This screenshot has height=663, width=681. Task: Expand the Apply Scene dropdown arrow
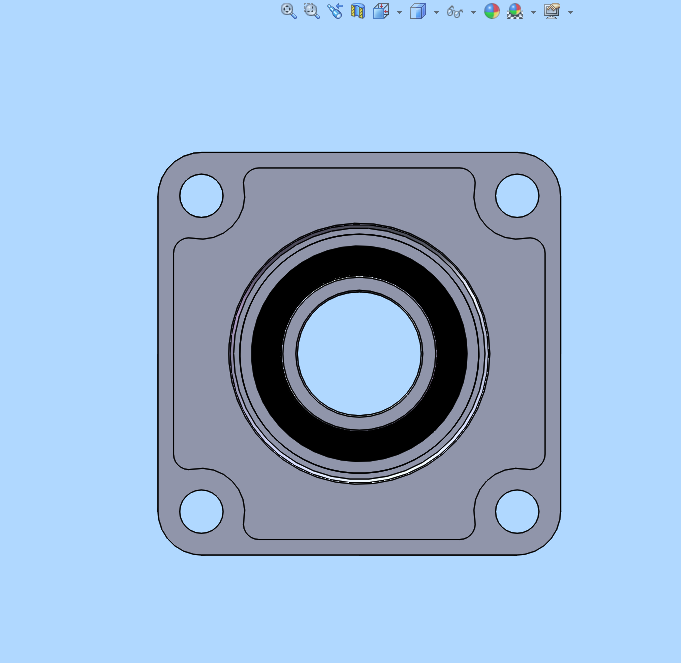coord(533,13)
